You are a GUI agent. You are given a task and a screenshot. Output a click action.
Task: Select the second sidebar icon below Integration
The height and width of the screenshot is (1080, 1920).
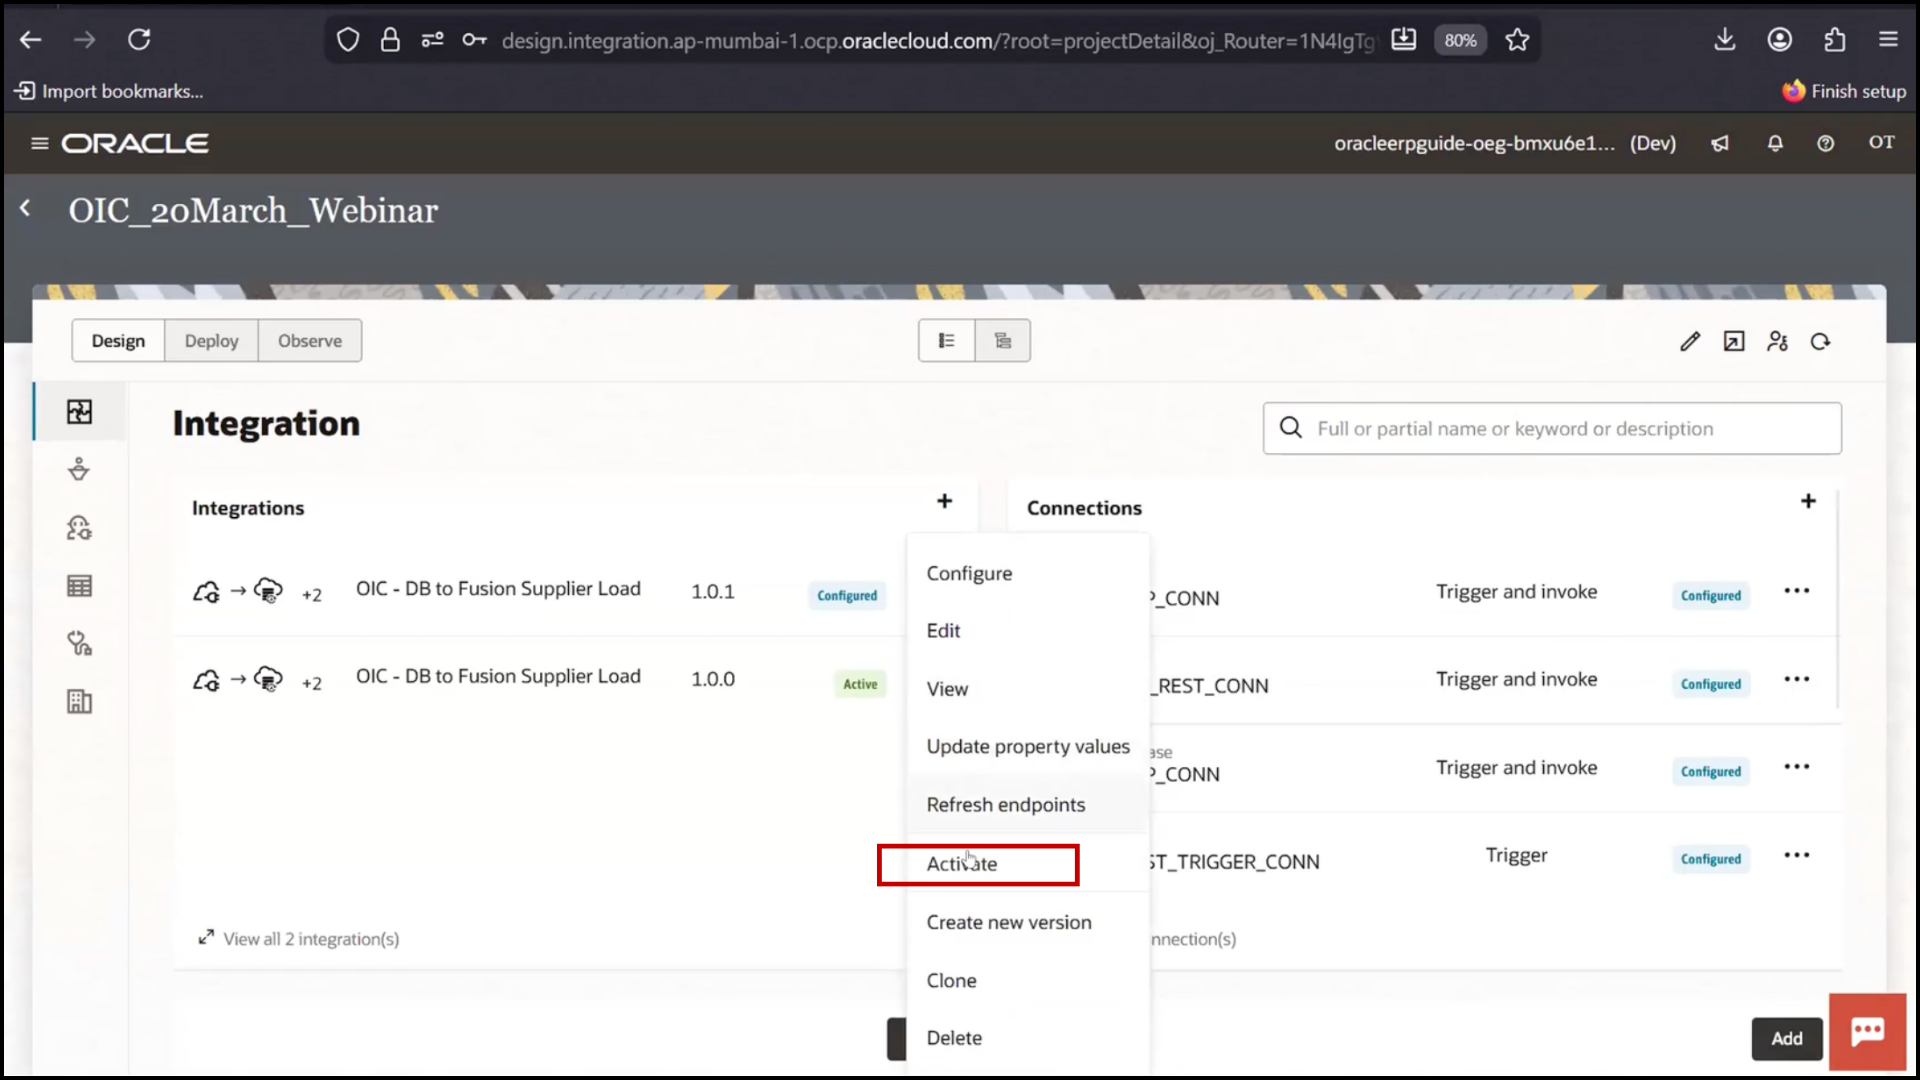79,469
